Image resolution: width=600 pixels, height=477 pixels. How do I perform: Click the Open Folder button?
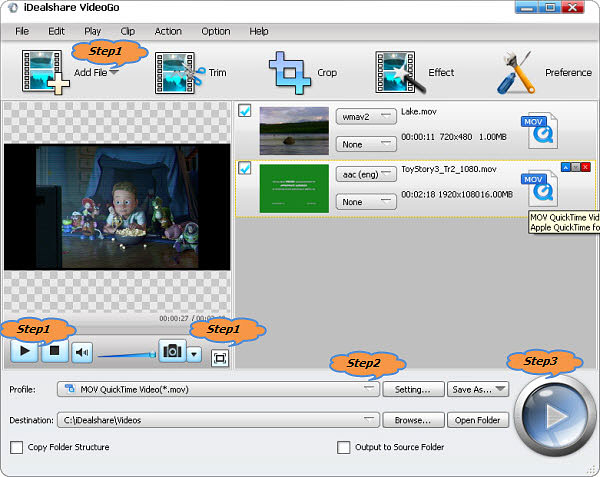coord(478,420)
